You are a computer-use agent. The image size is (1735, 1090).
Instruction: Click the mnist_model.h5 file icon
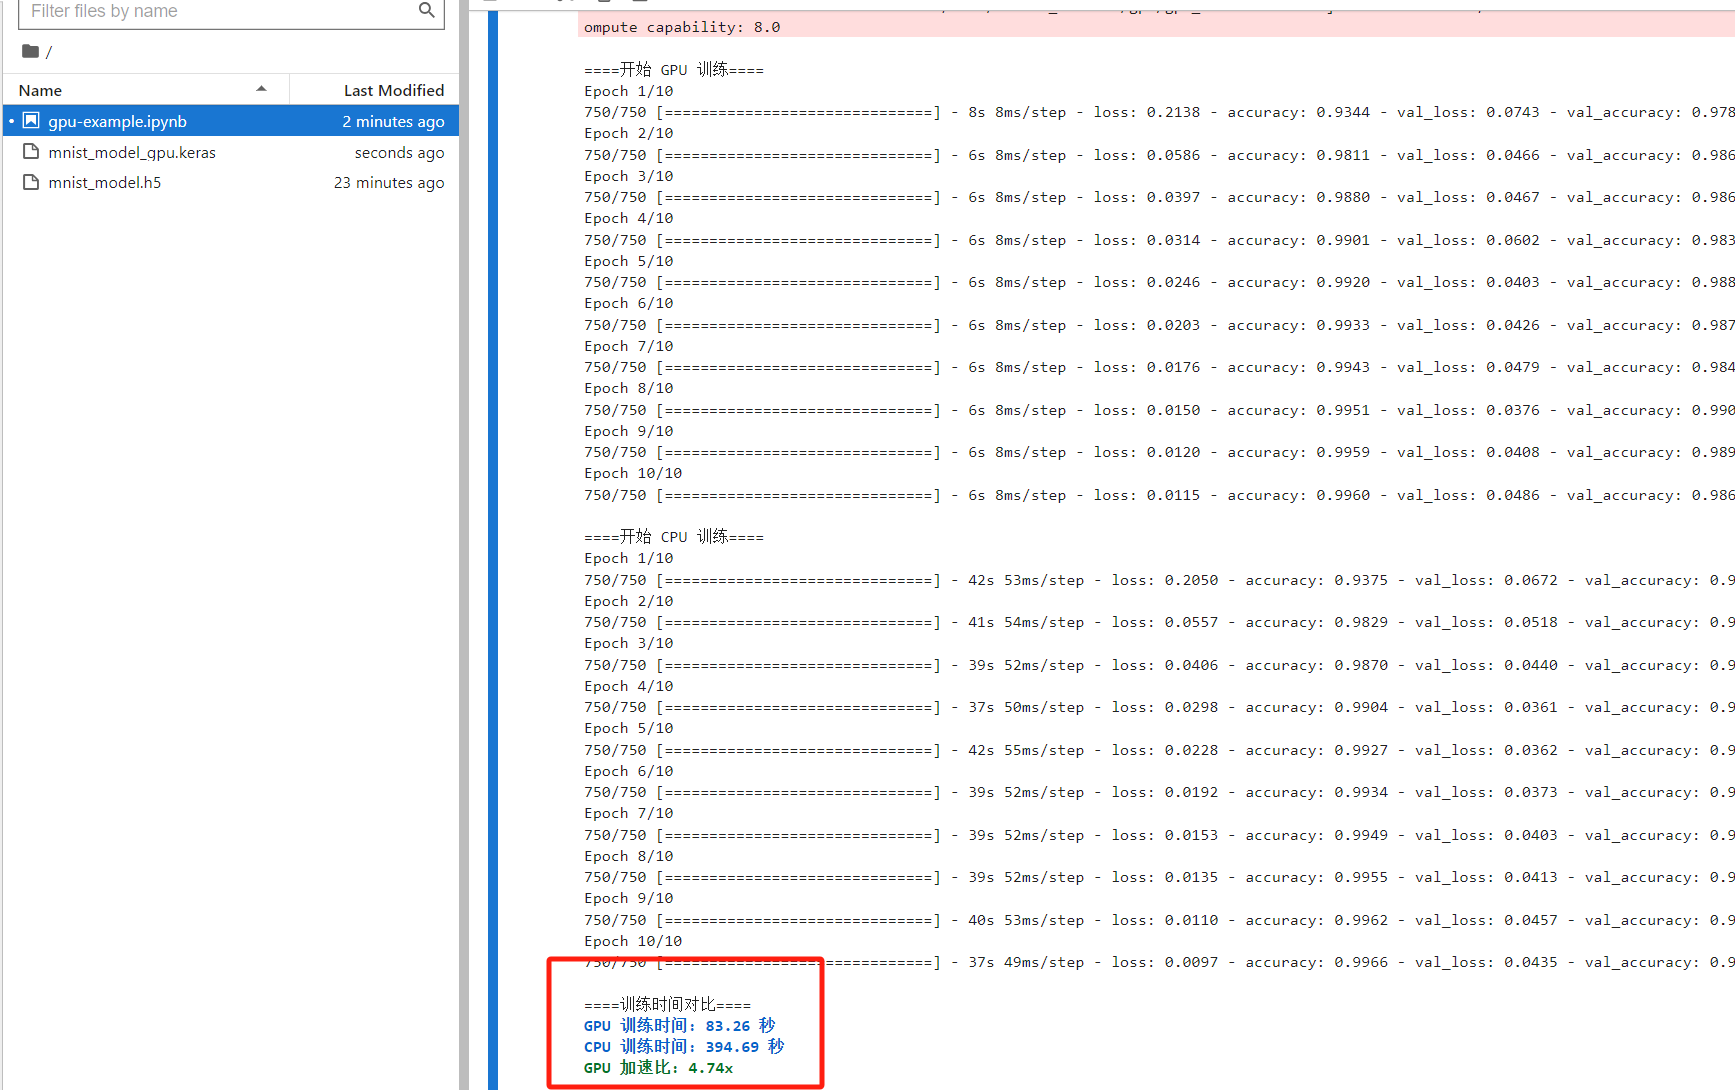(x=31, y=182)
